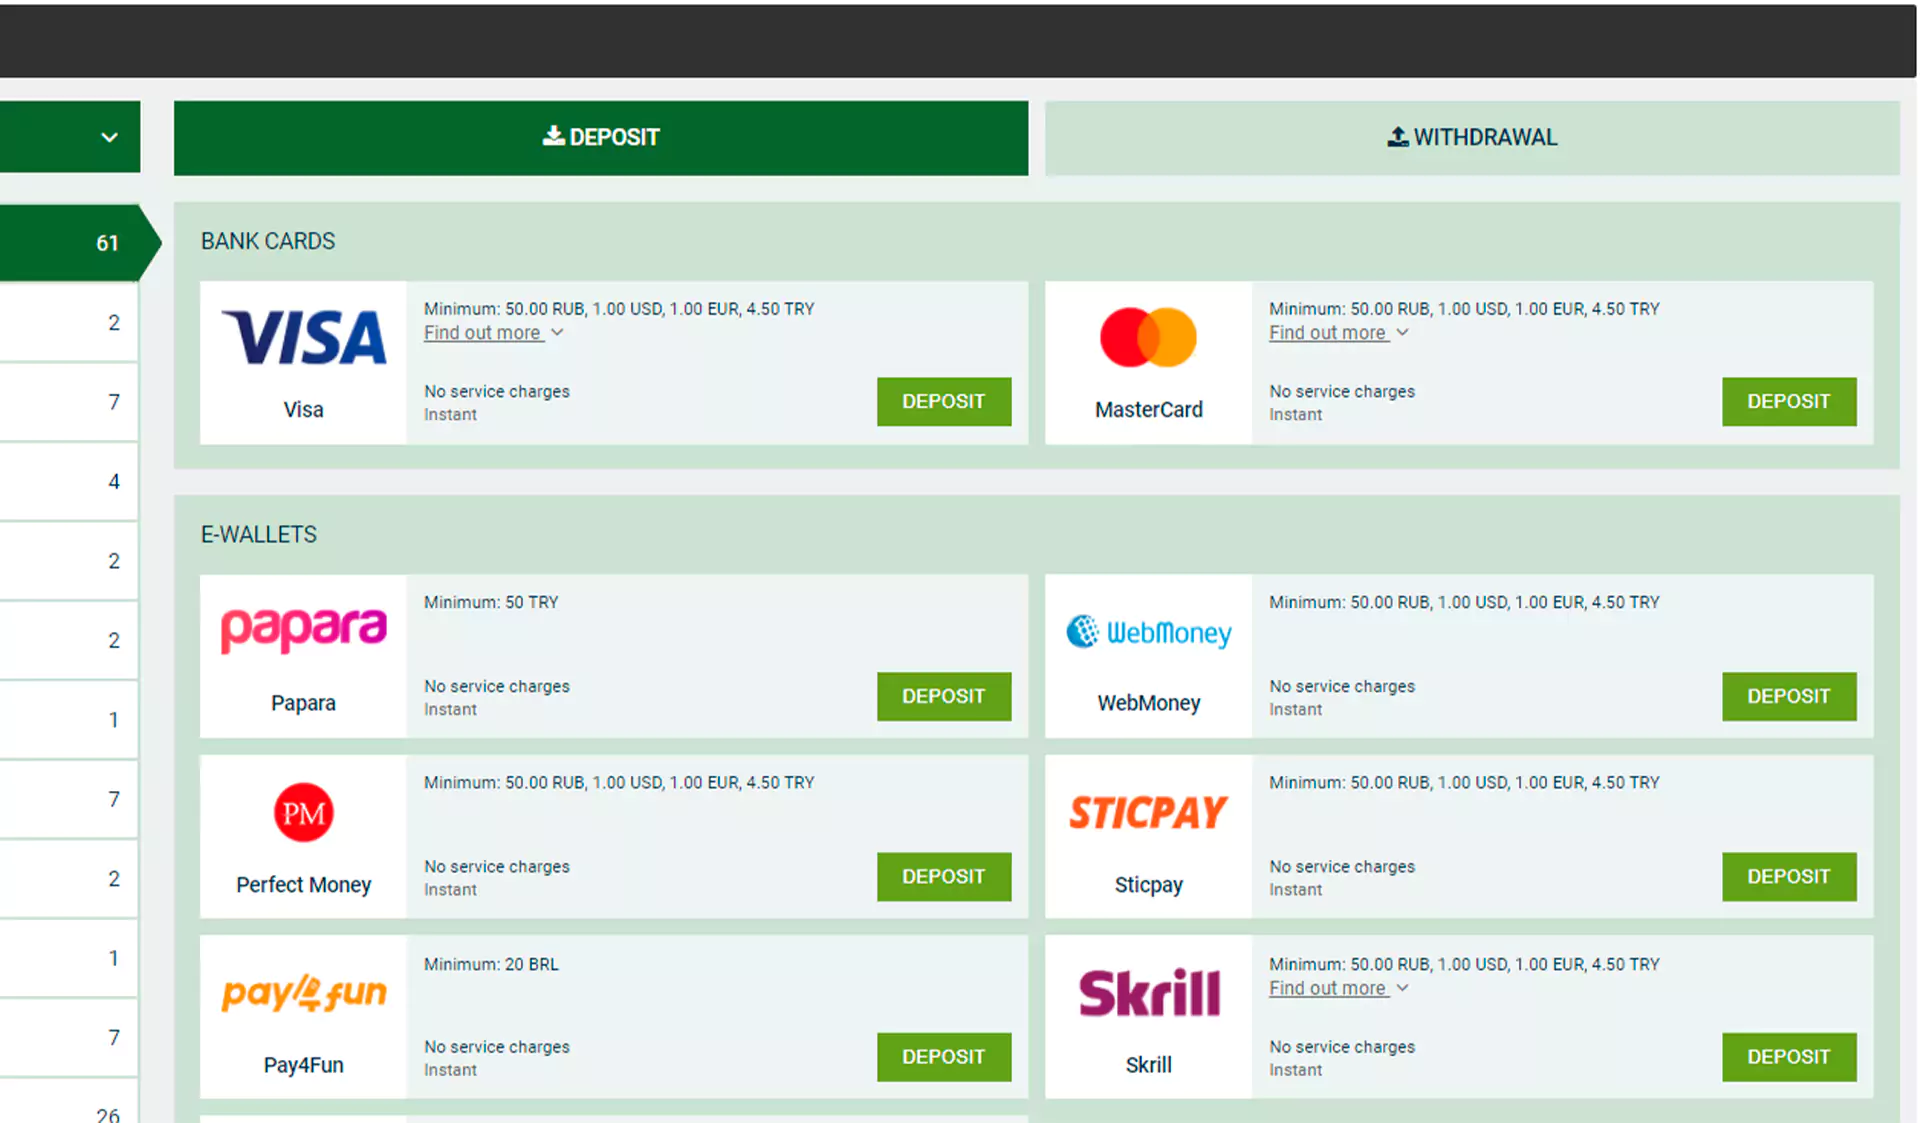Click the E-WALLETS section heading
This screenshot has width=1920, height=1123.
tap(259, 534)
